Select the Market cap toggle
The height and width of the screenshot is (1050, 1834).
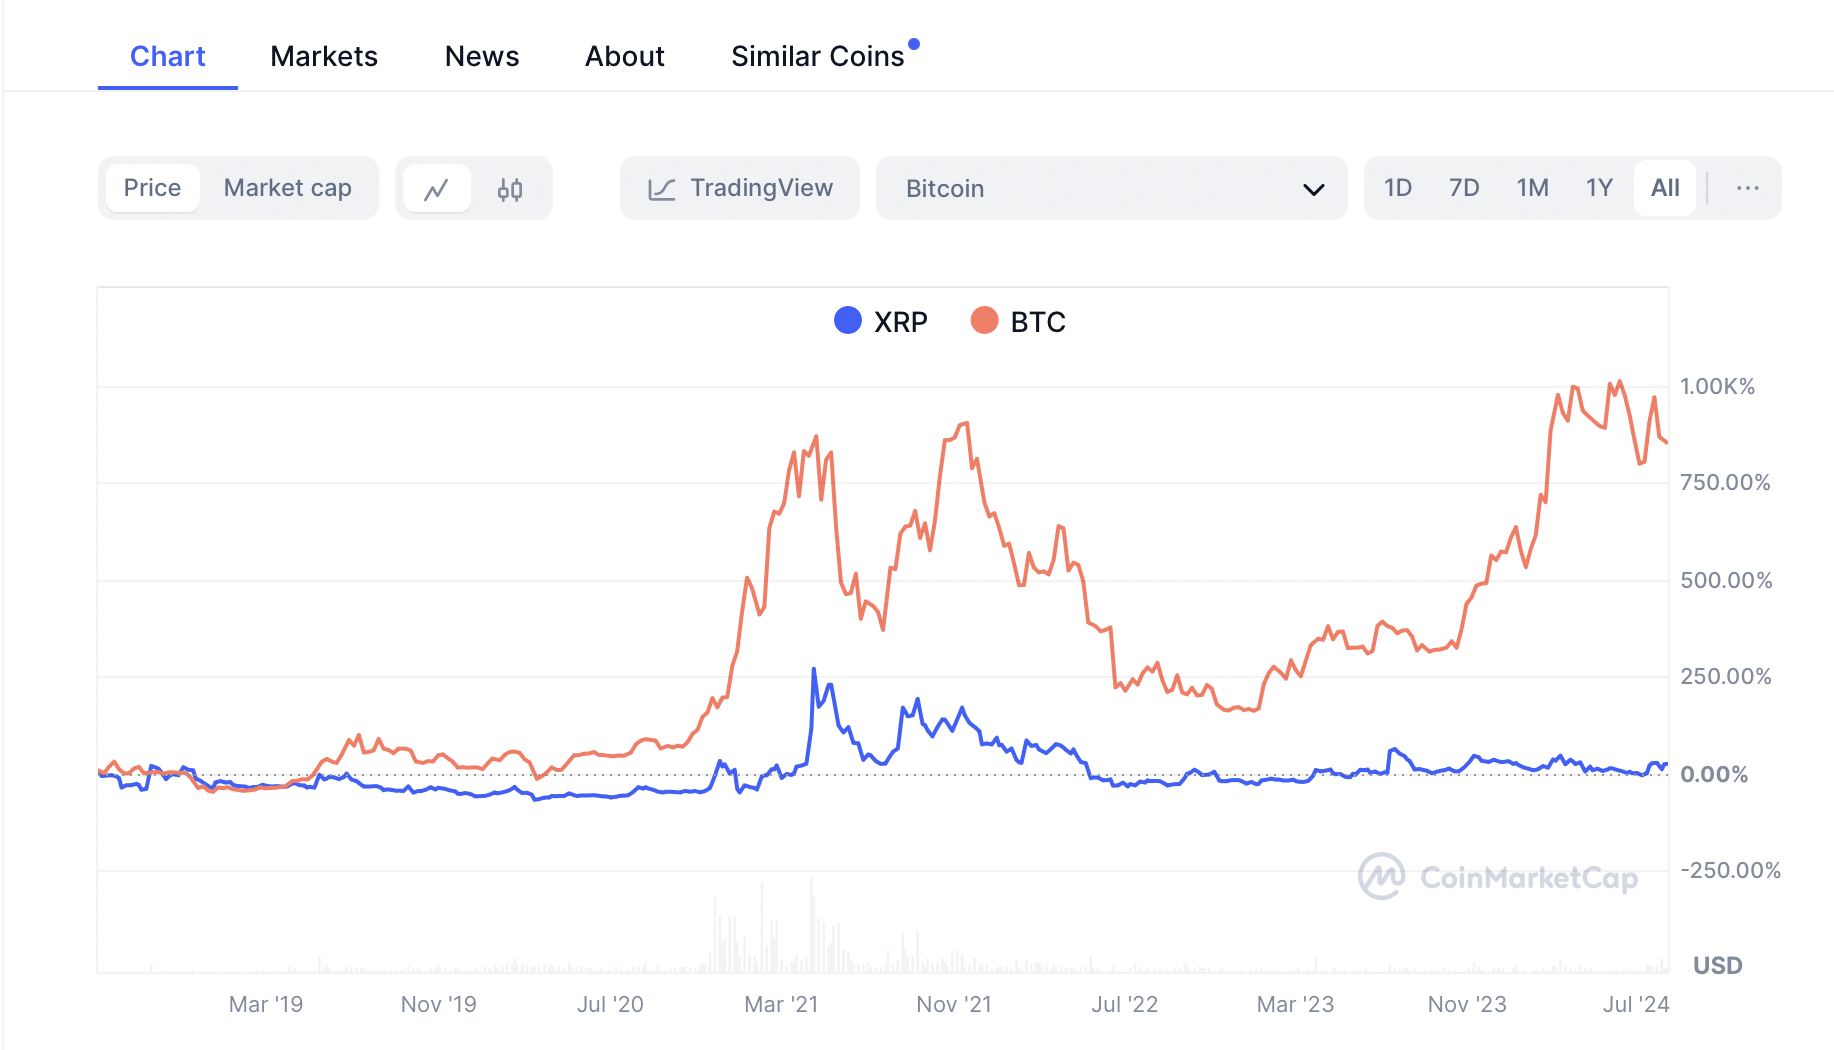click(x=288, y=188)
